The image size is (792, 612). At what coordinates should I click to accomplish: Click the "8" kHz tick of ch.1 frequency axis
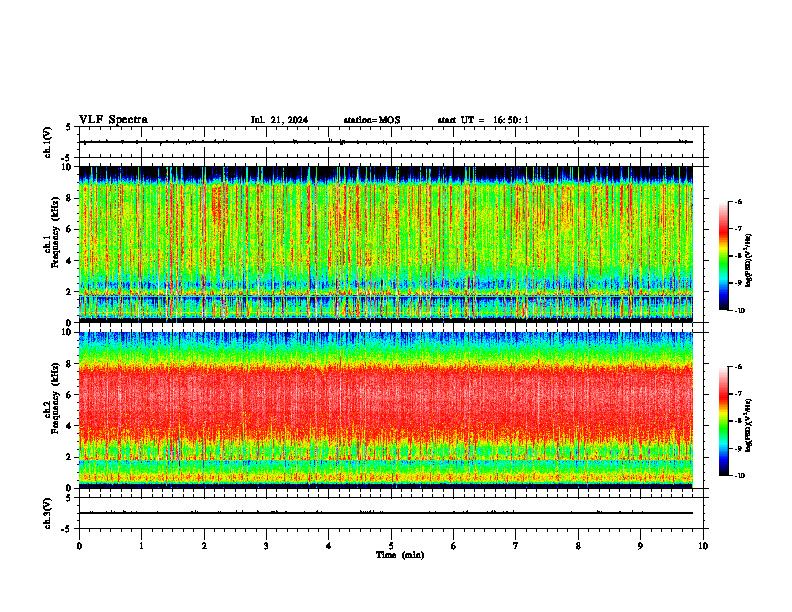point(71,198)
